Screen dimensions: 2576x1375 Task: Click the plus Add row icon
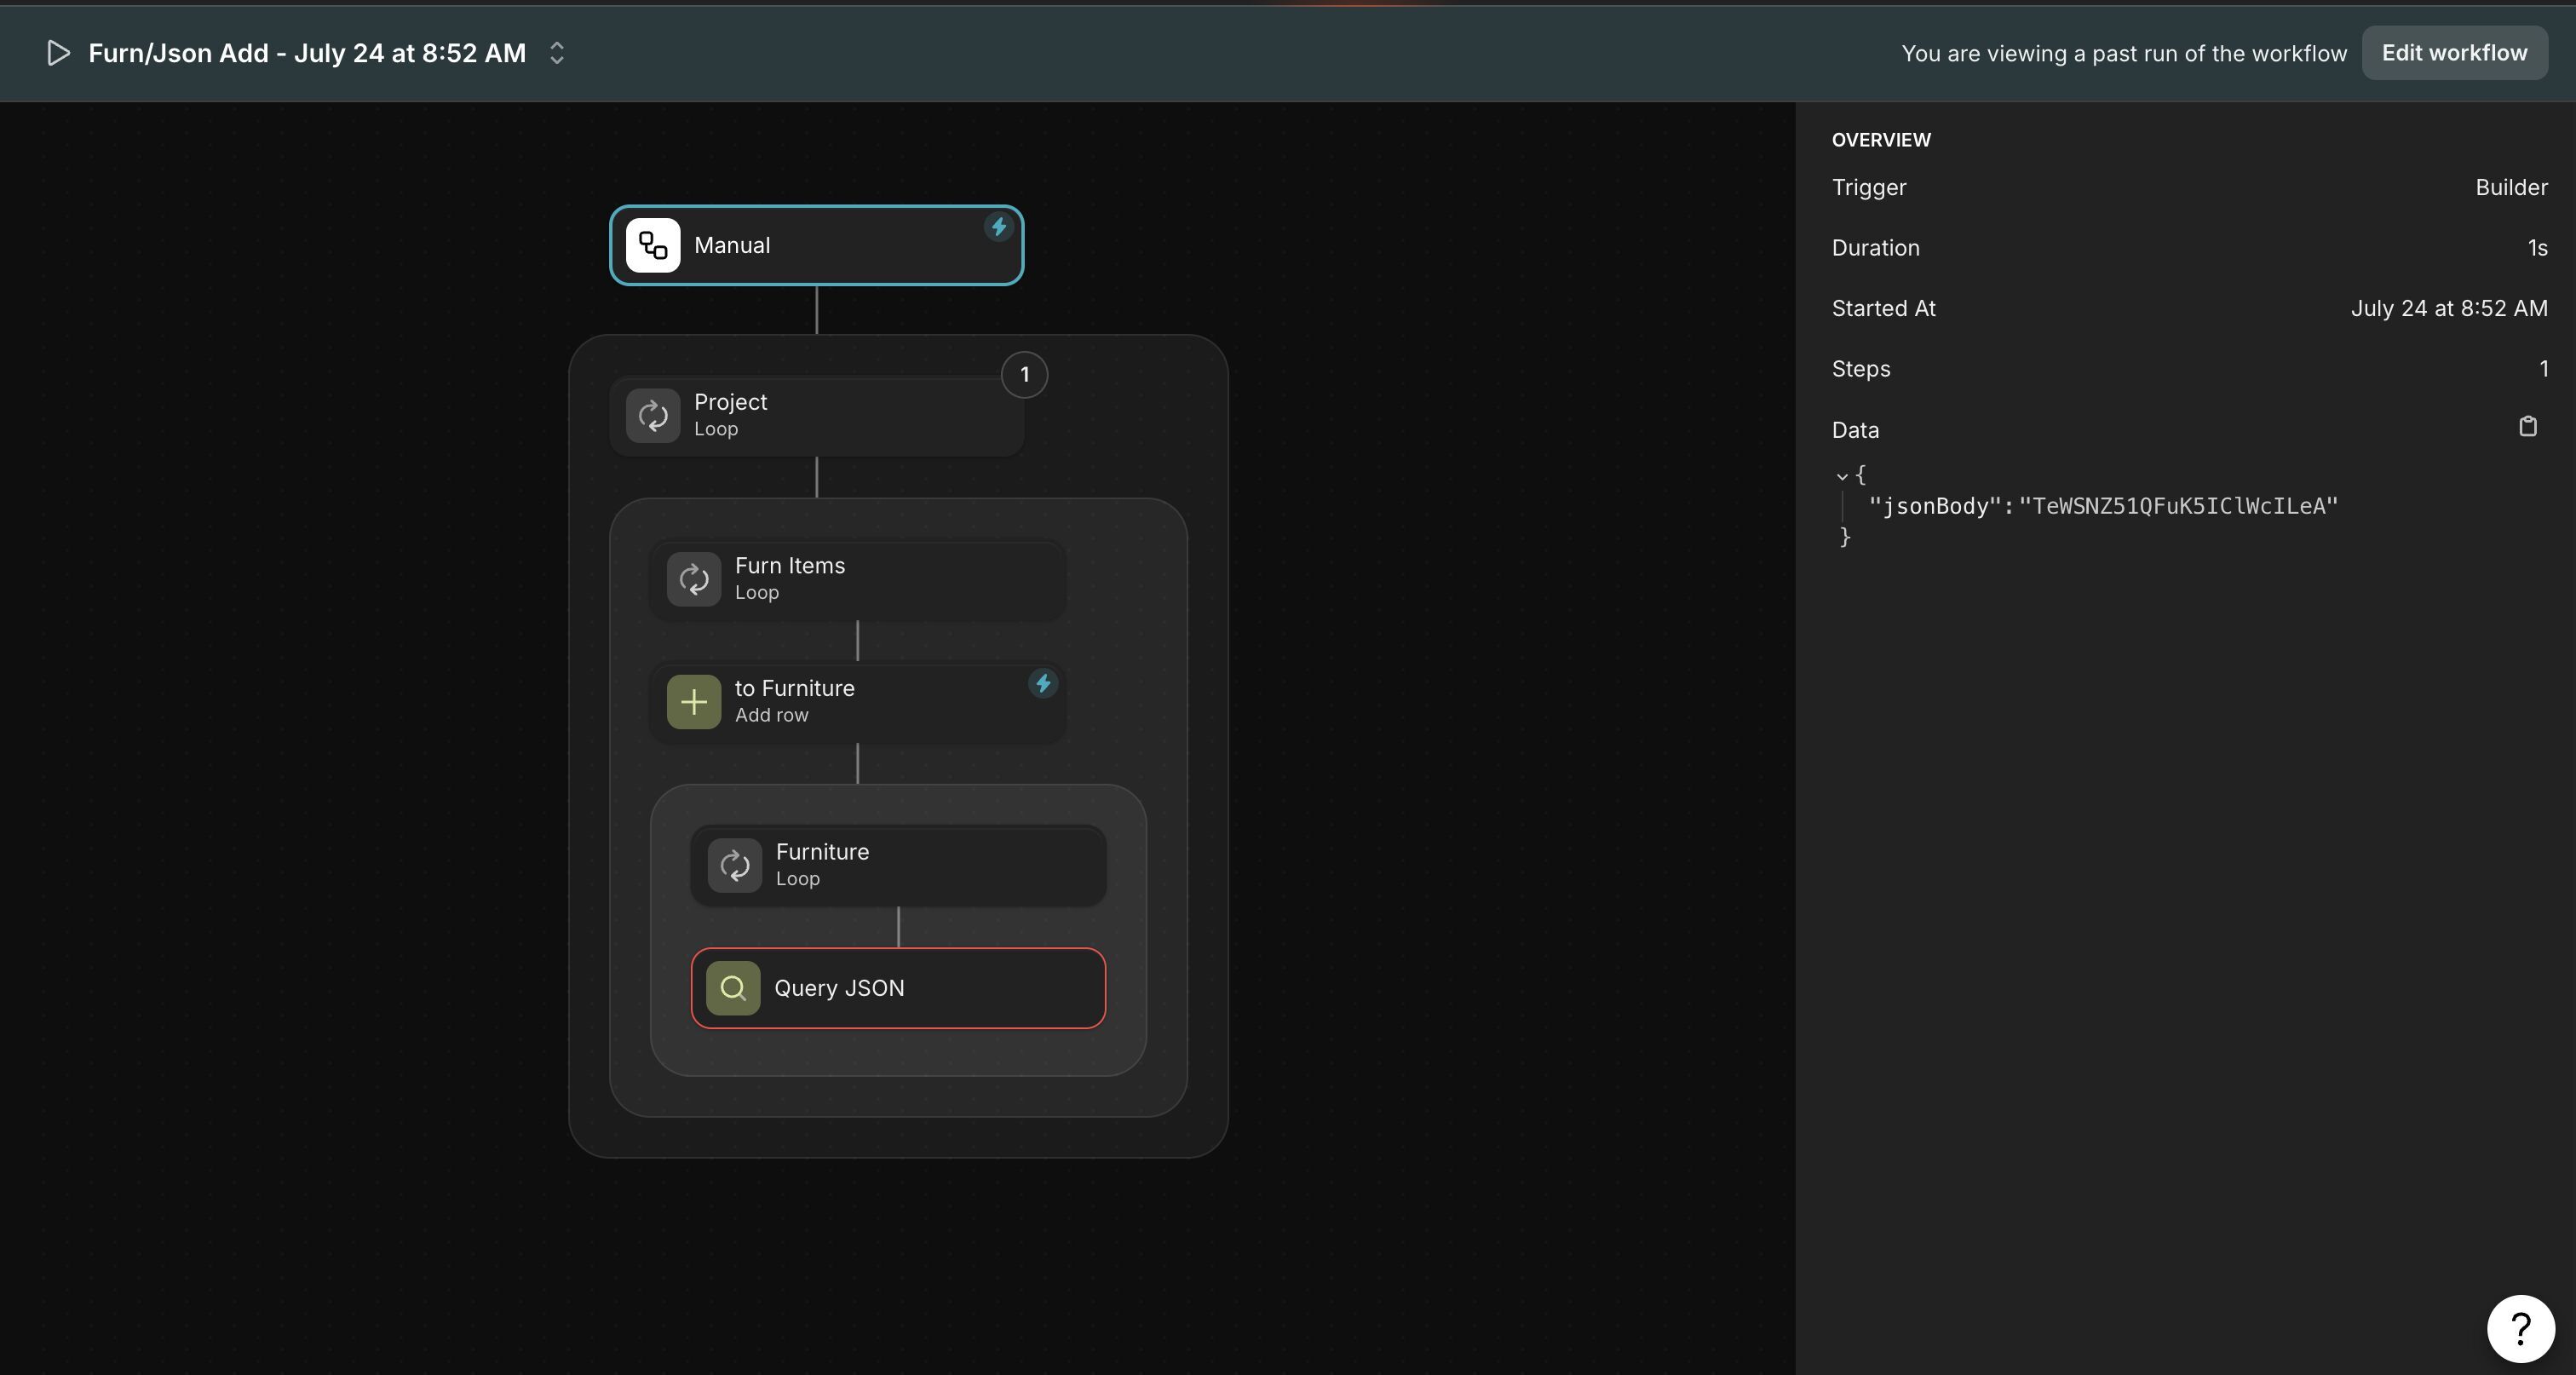tap(694, 702)
